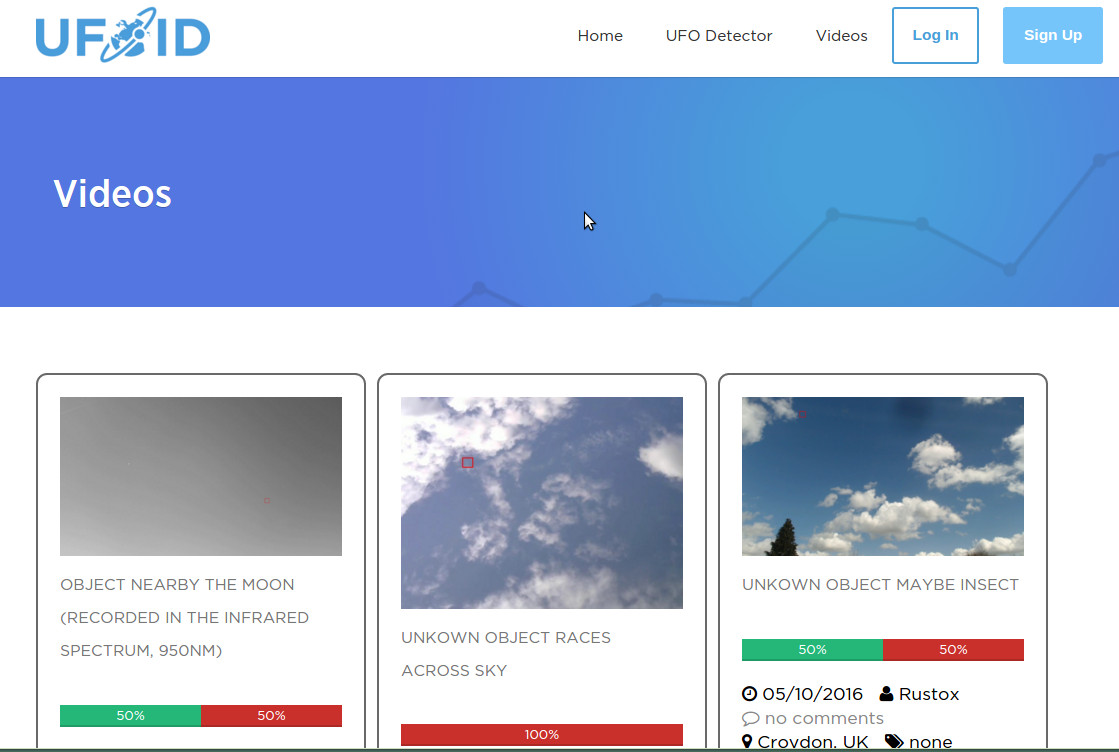Click the 'no comments' link
The width and height of the screenshot is (1119, 752).
823,718
